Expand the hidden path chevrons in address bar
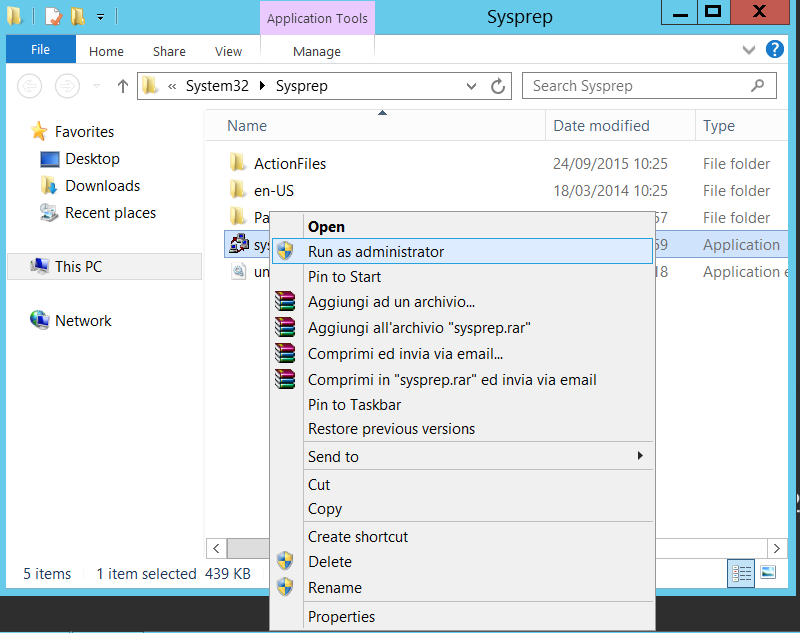 pyautogui.click(x=172, y=86)
